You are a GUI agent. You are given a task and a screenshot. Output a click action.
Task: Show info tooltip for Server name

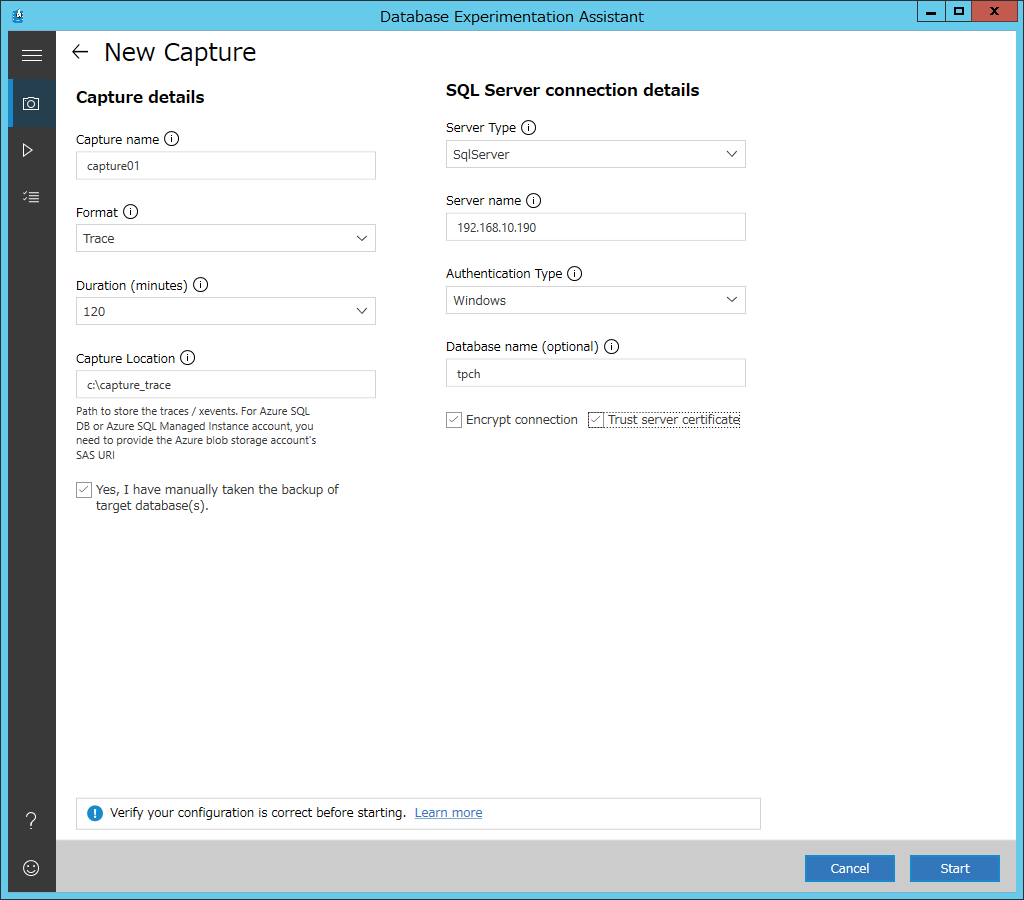534,201
